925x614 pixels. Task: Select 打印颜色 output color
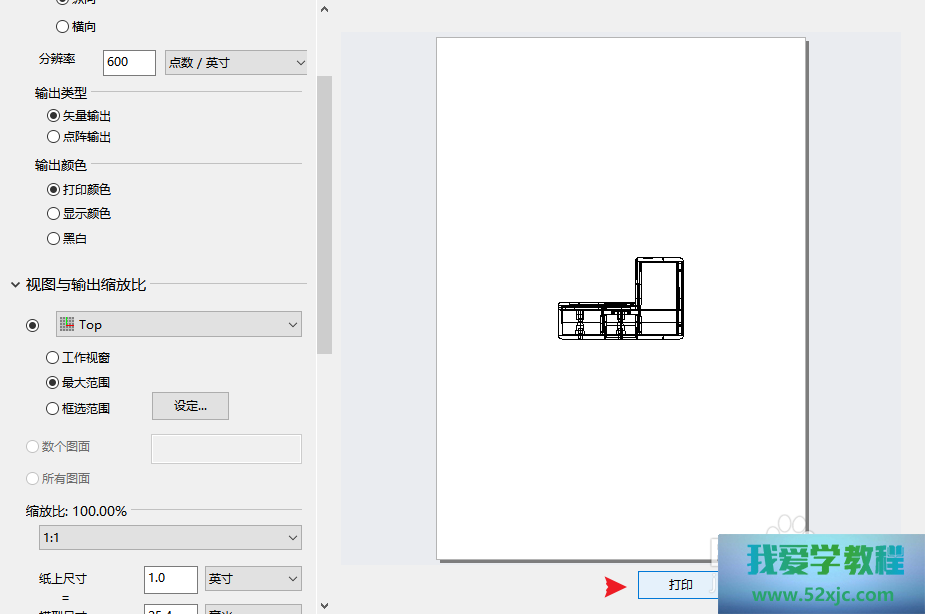click(x=54, y=189)
